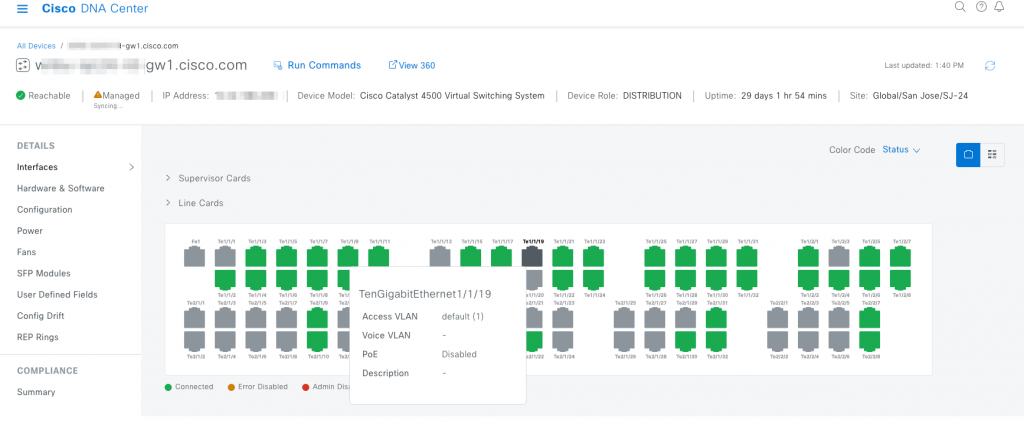1024x437 pixels.
Task: Click the green Connected legend dot
Action: (169, 387)
